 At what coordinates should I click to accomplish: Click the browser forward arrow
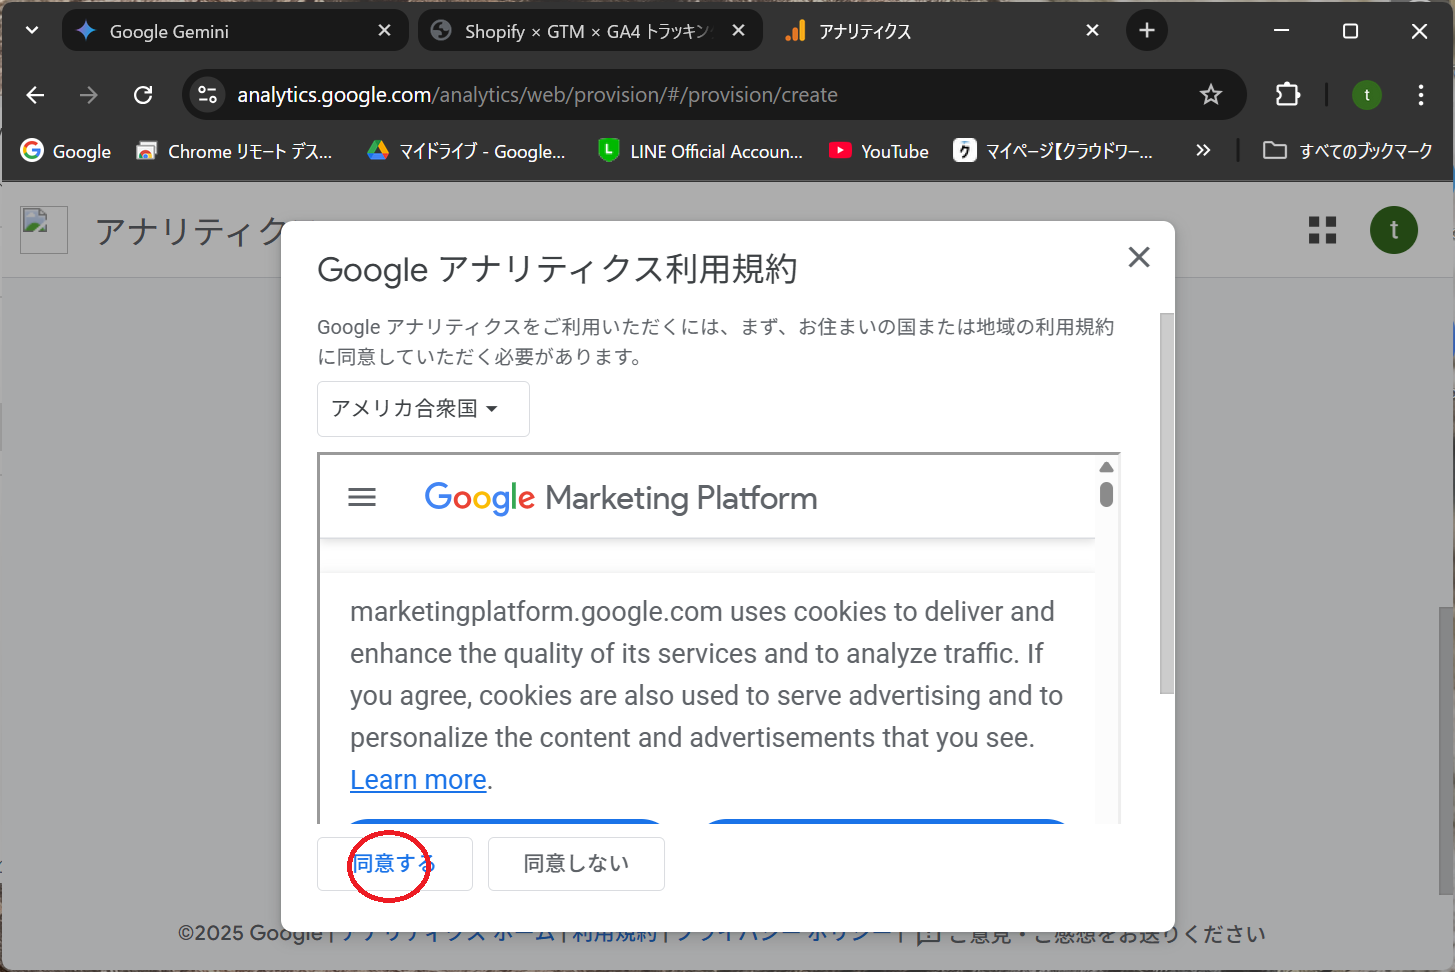[89, 95]
